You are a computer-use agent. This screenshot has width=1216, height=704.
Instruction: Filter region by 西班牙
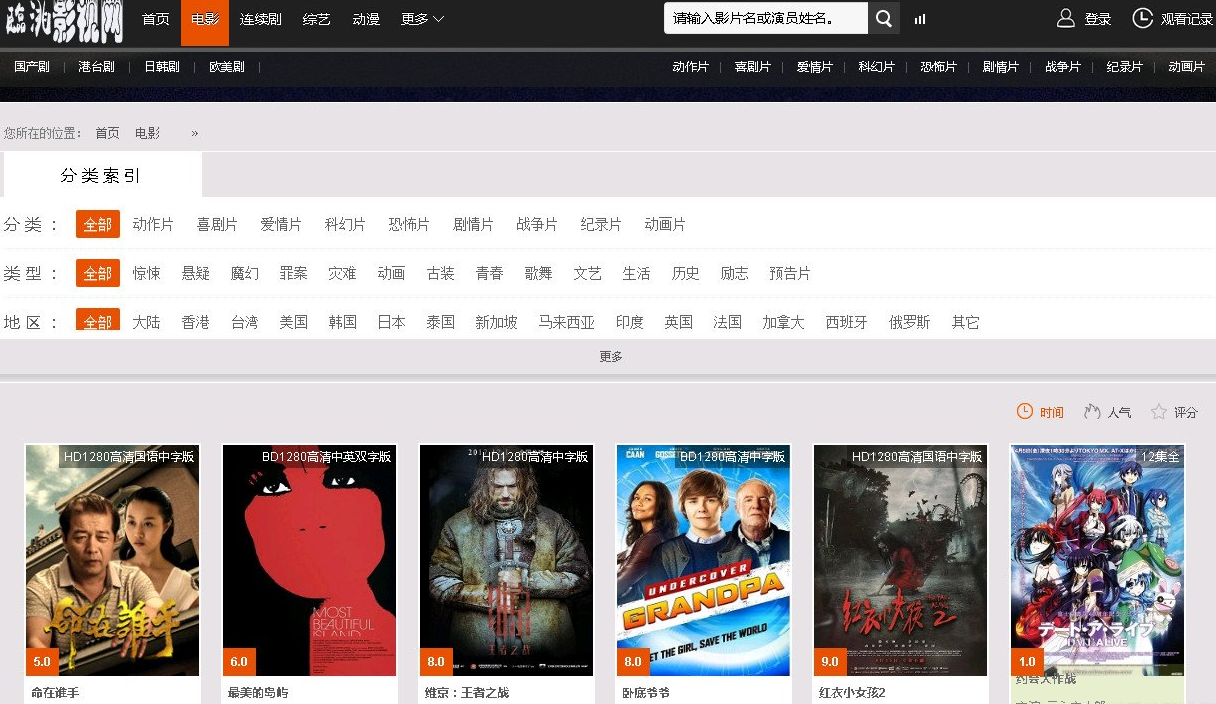(846, 322)
